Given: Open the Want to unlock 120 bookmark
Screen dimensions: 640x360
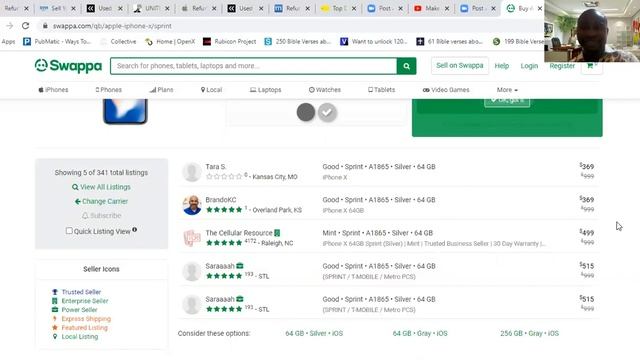Looking at the screenshot, I should (x=374, y=42).
